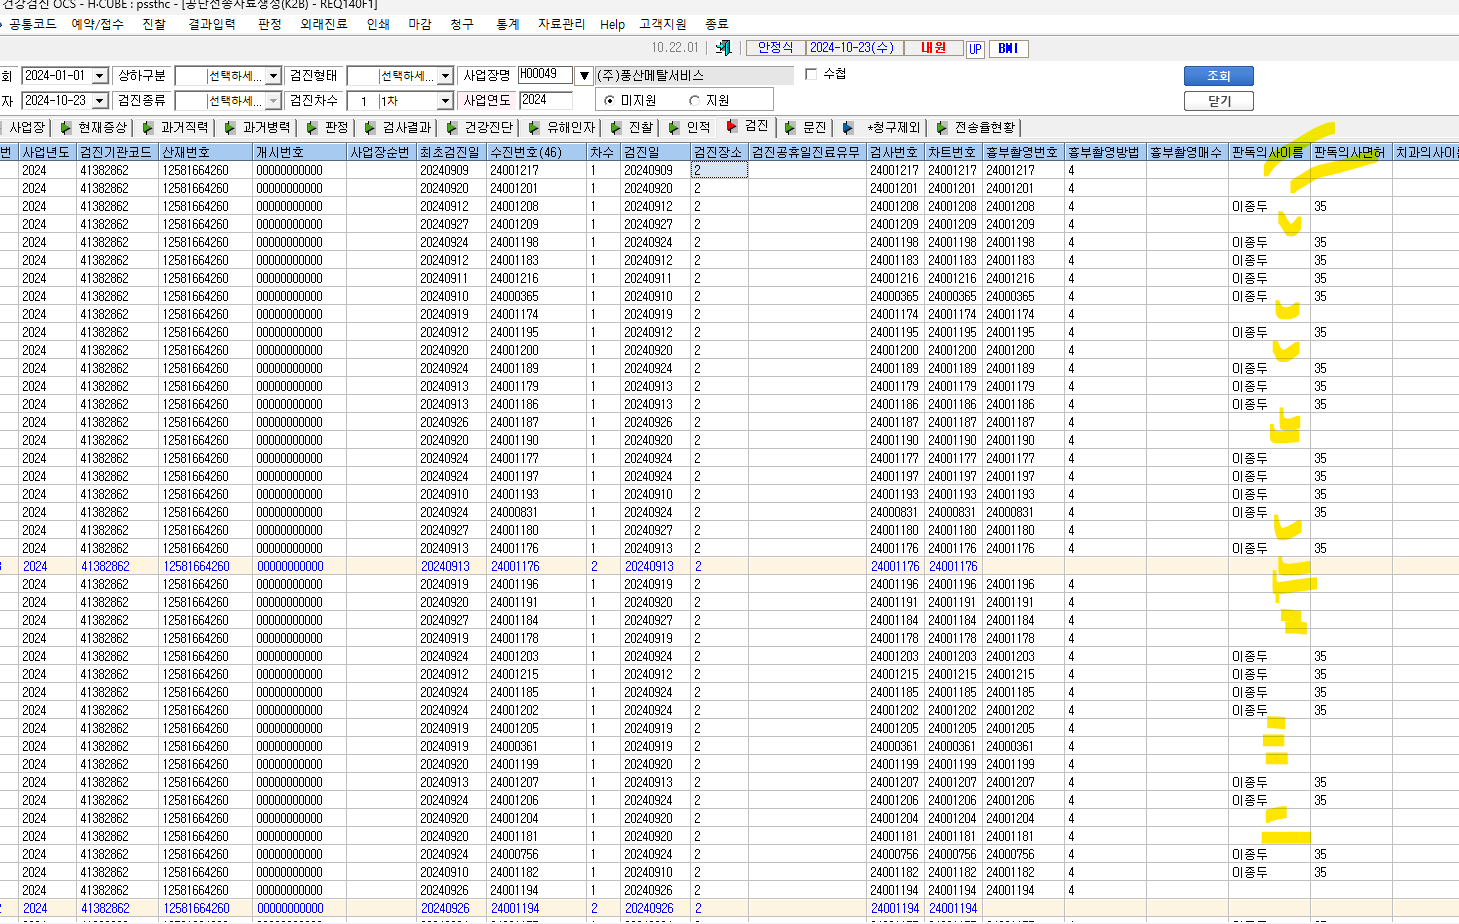Click the 사업연도 input field
1459x924 pixels.
click(545, 100)
